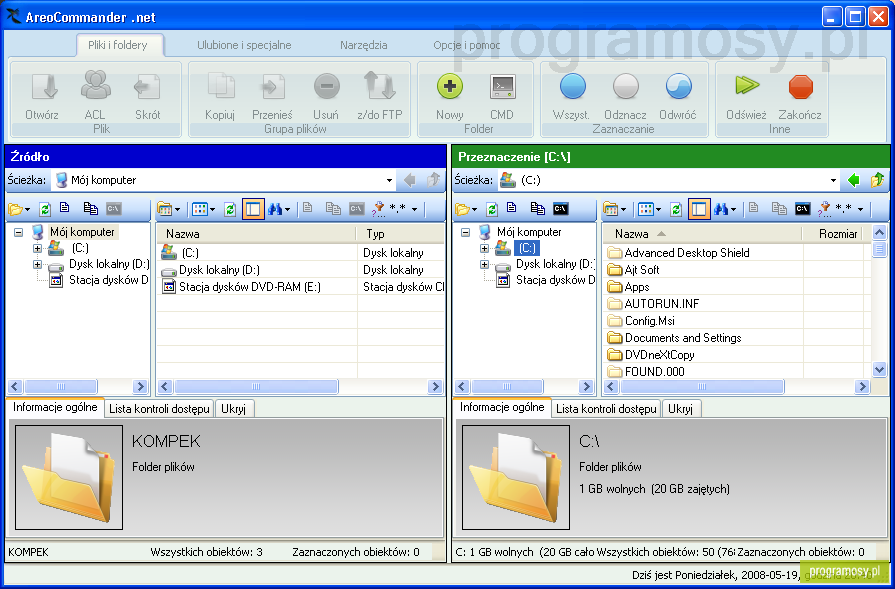
Task: Click the Odznacz deselect icon
Action: coord(626,87)
